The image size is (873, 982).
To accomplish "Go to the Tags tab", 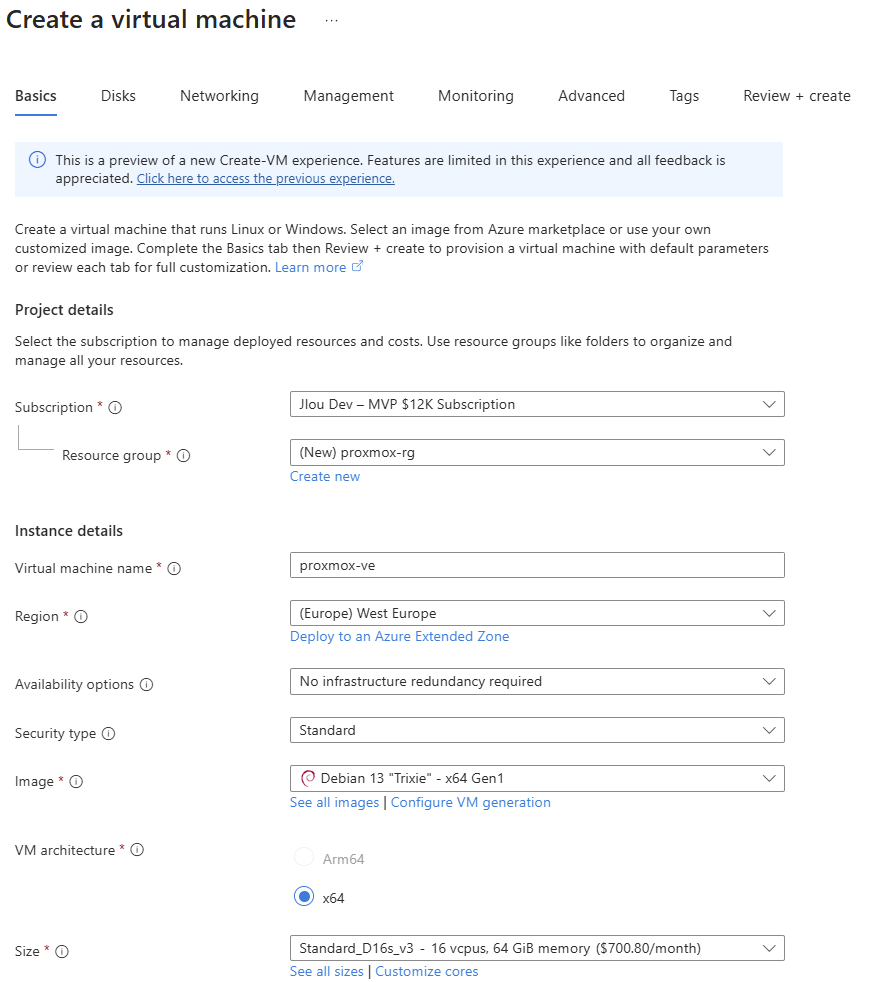I will [684, 96].
